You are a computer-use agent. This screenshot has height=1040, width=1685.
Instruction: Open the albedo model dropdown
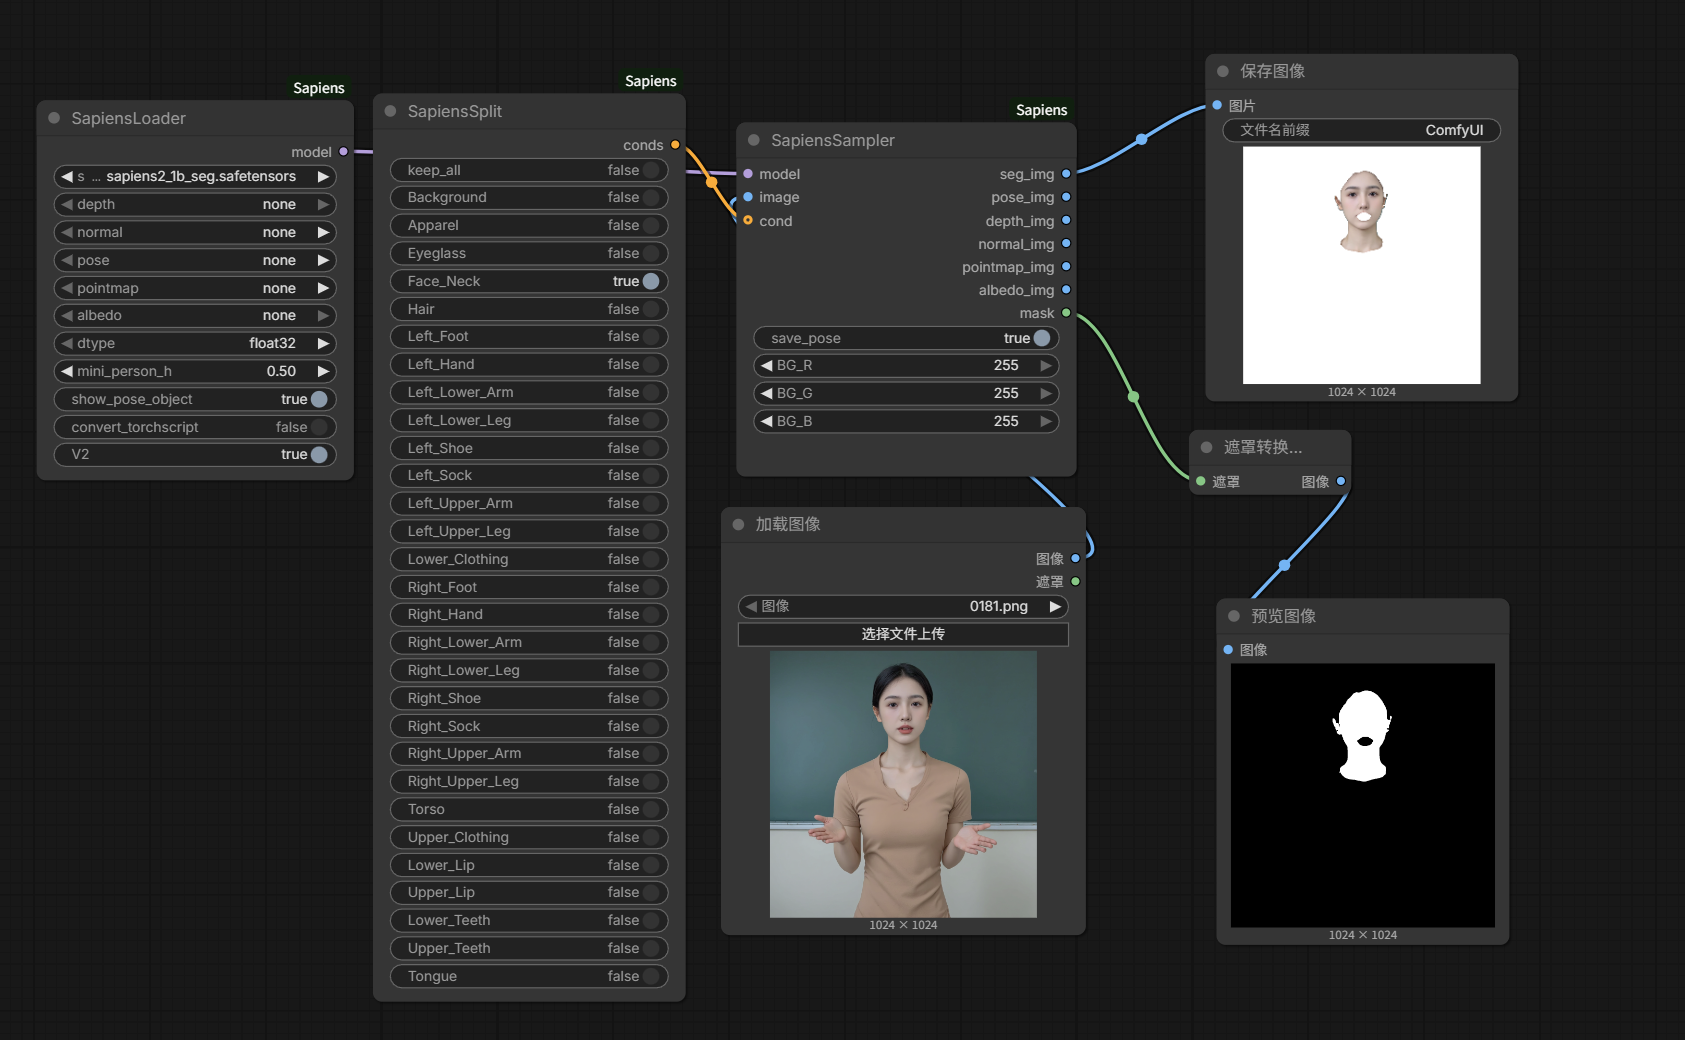coord(195,315)
